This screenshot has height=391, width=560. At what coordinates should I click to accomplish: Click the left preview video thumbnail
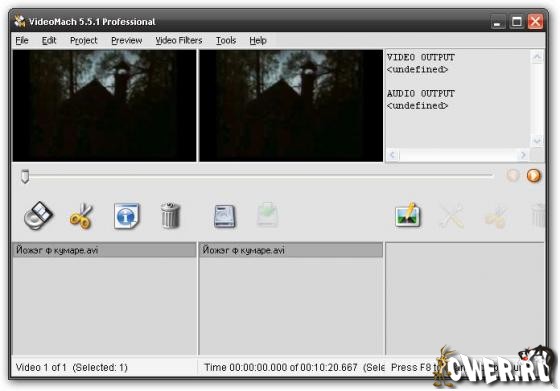coord(104,106)
